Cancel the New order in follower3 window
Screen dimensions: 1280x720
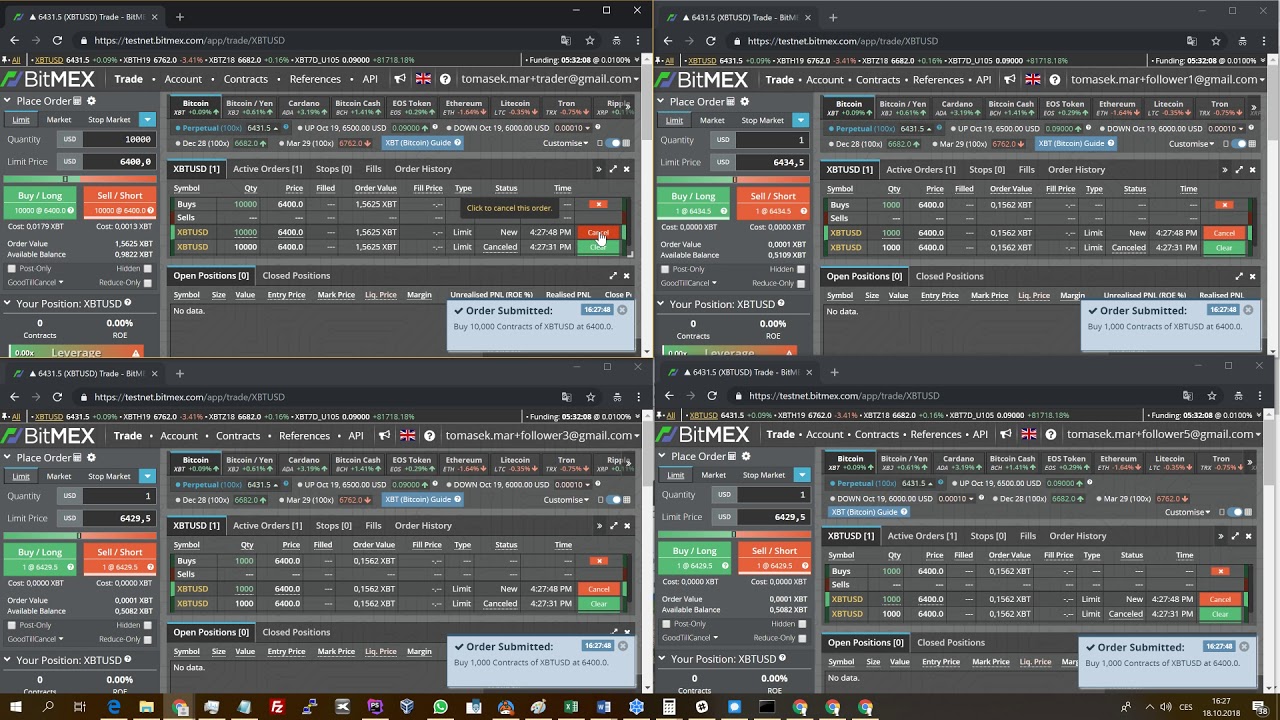[x=598, y=589]
